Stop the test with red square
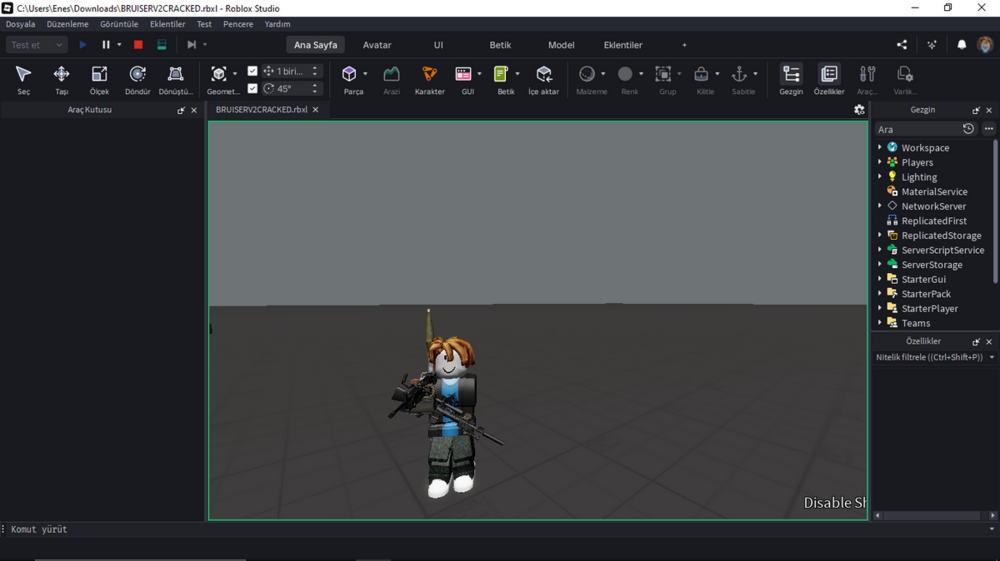Screen dimensions: 1000x561 pos(138,45)
